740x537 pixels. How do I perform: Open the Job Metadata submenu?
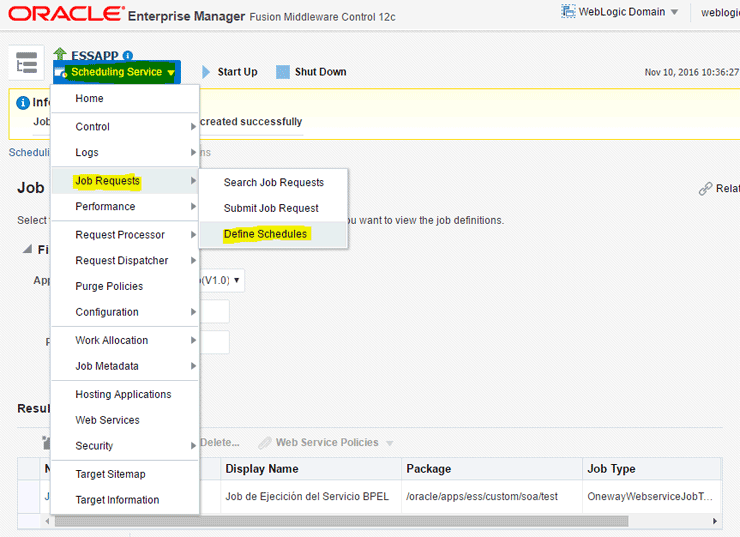125,366
